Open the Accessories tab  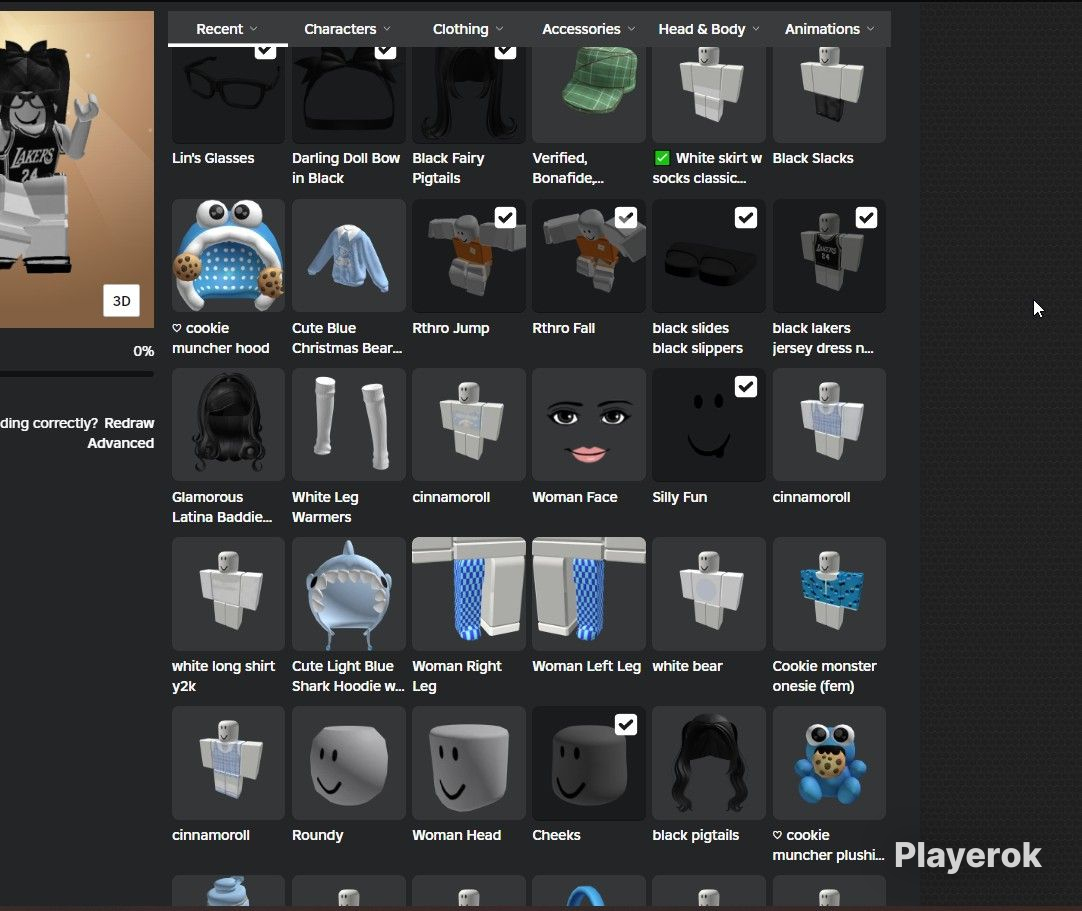[588, 29]
